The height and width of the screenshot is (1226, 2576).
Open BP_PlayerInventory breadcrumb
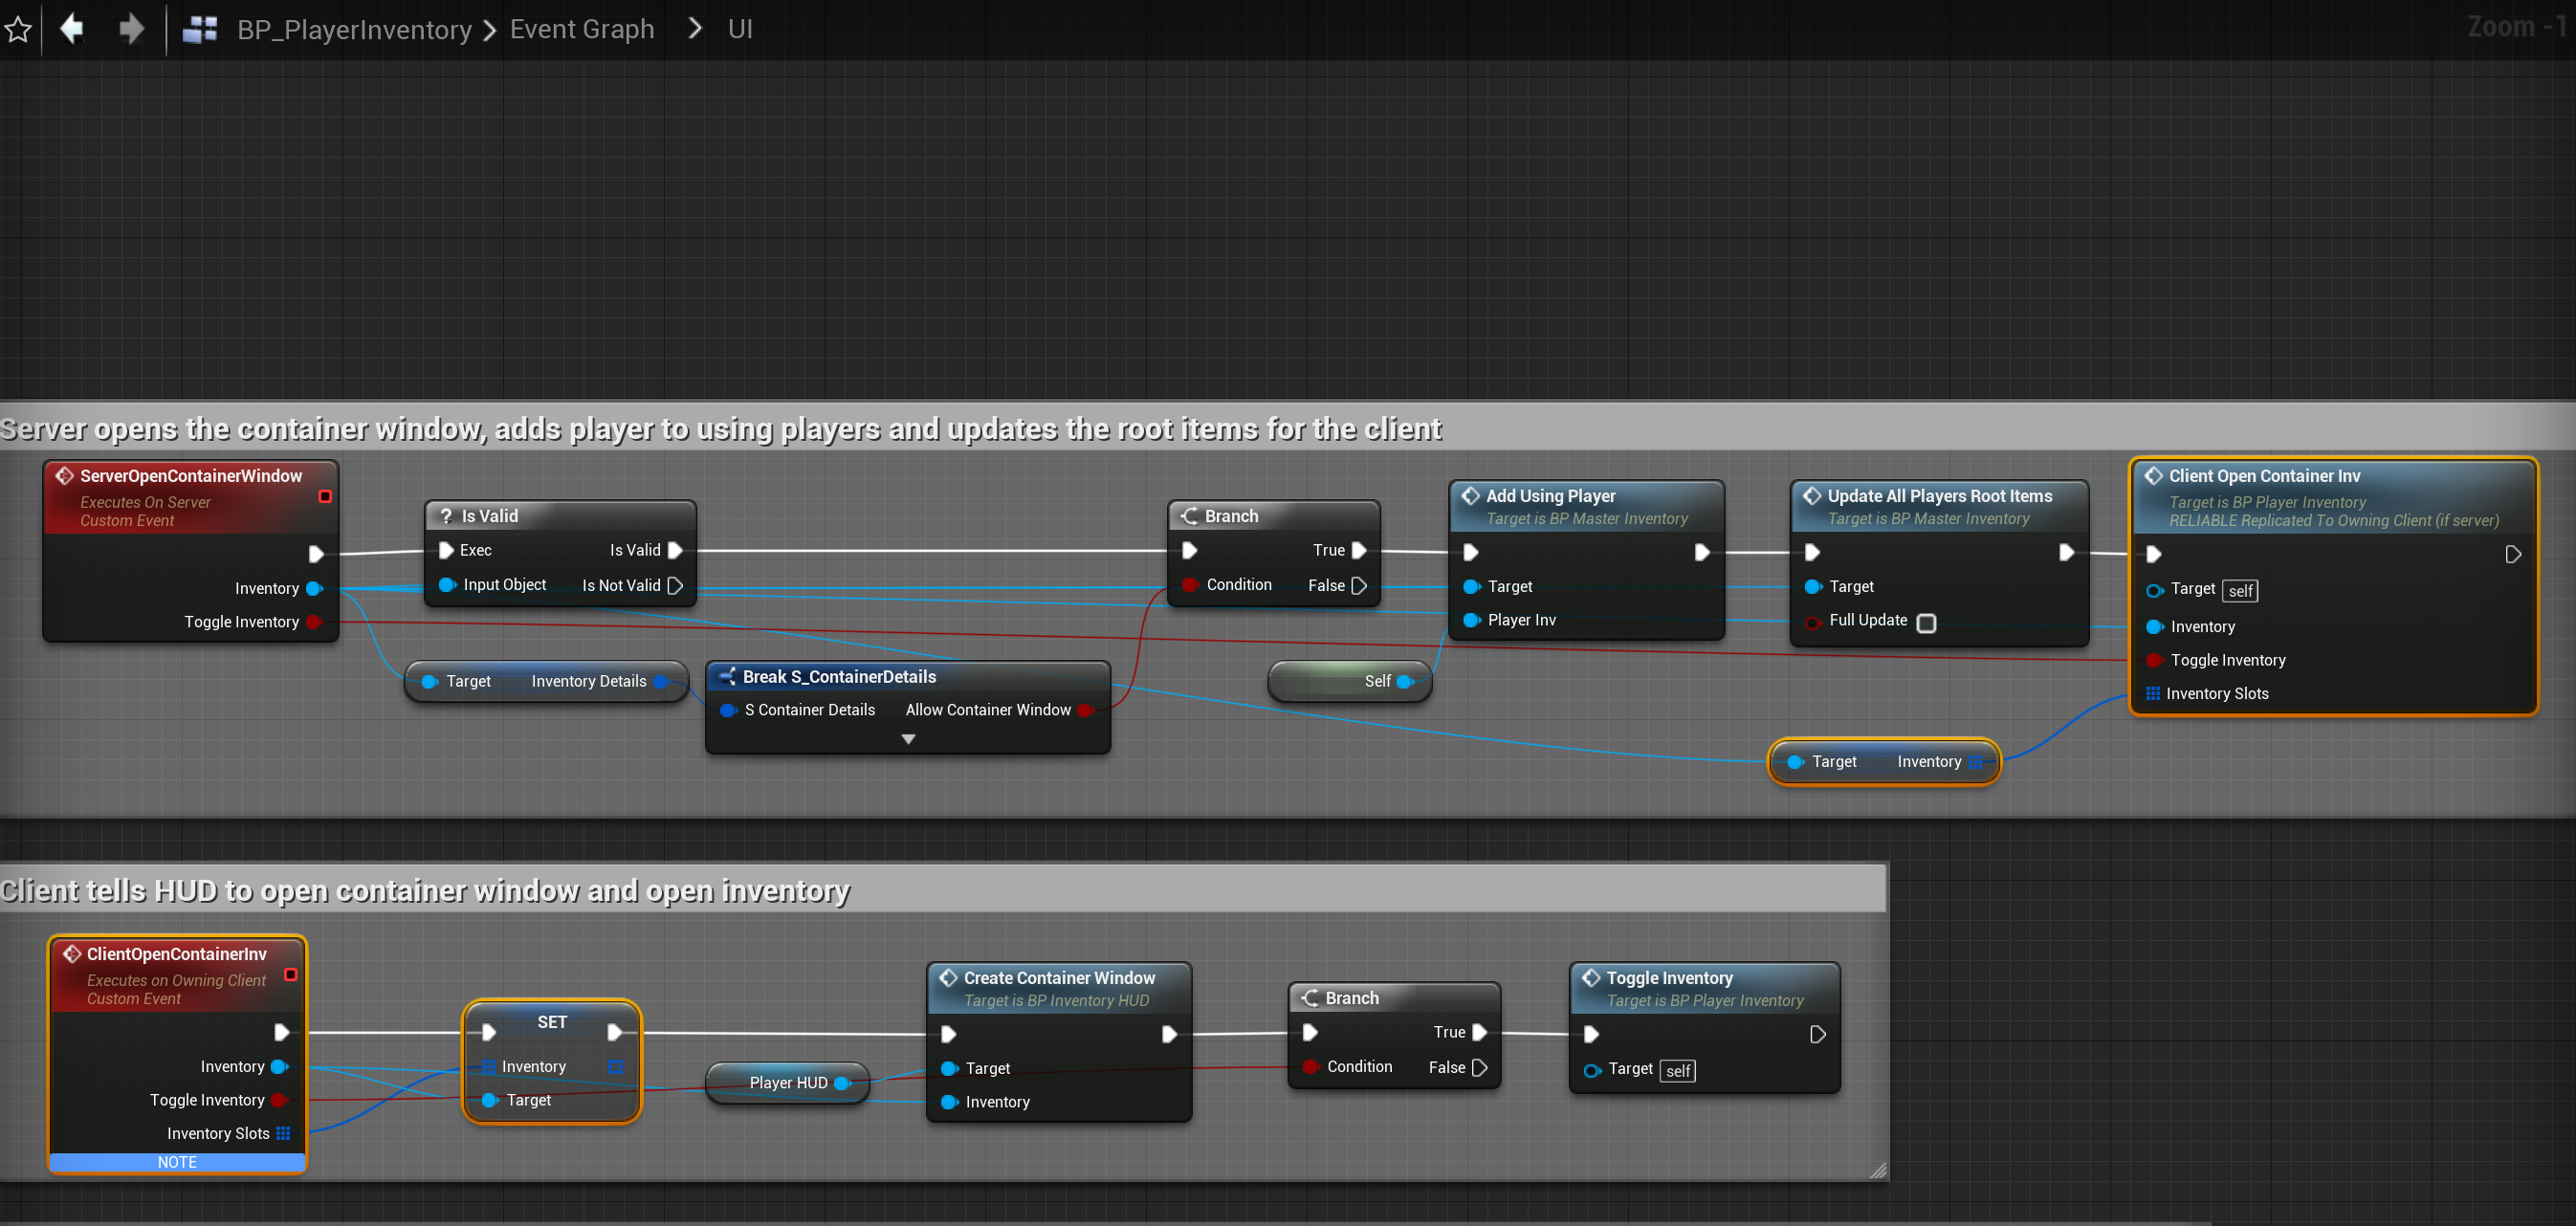(354, 29)
